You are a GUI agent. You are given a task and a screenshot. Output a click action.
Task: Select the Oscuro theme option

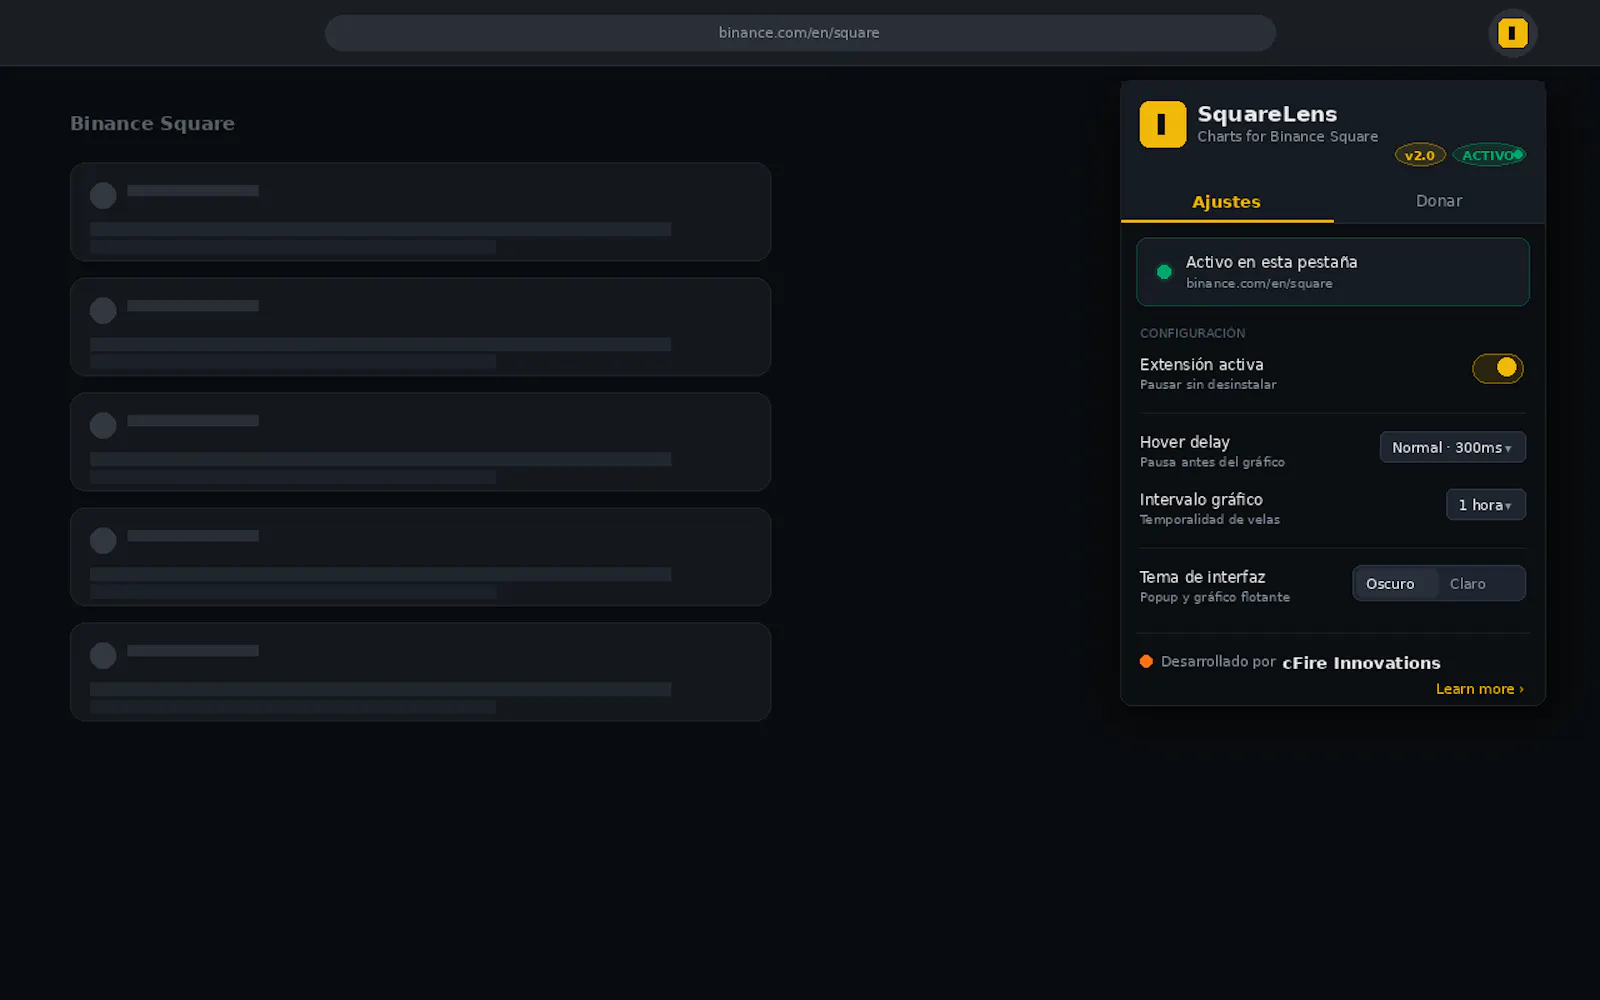pyautogui.click(x=1396, y=584)
